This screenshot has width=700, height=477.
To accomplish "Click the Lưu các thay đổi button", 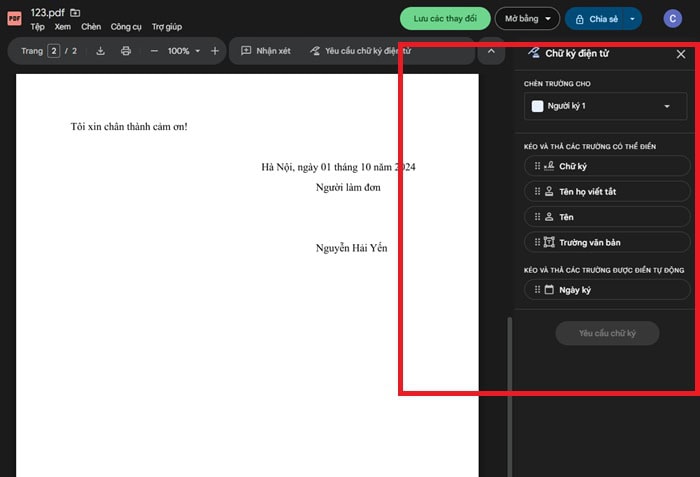I will [x=444, y=18].
